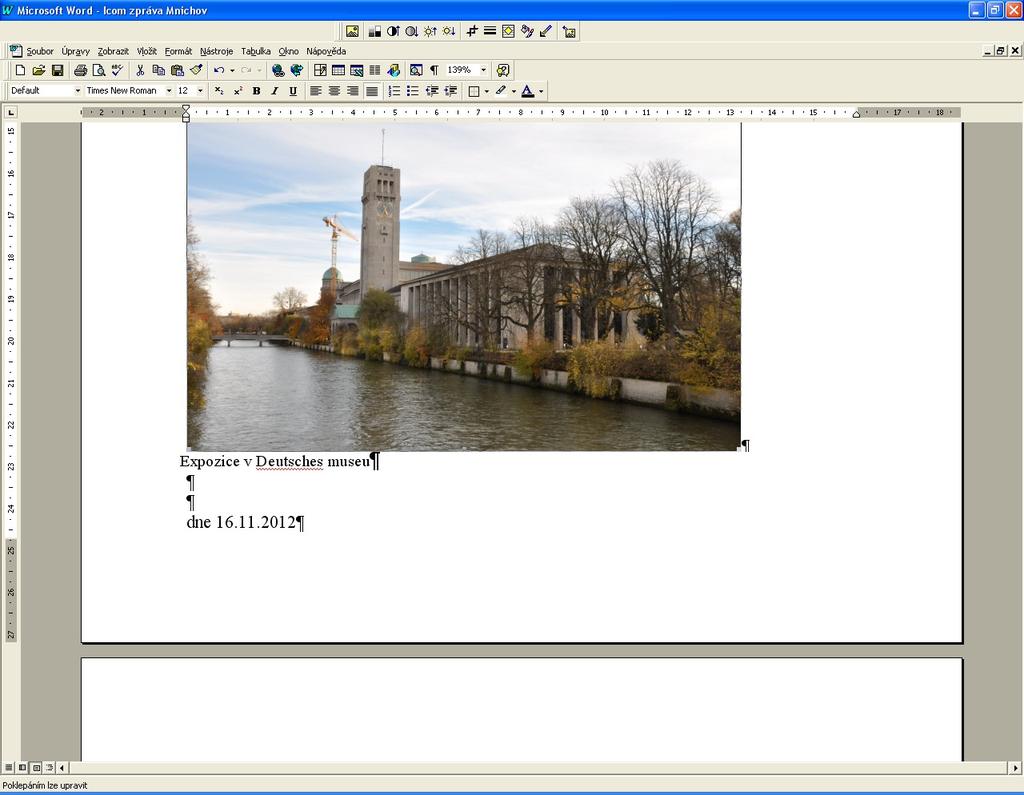Toggle the Document Map
1024x795 pixels.
coord(416,70)
